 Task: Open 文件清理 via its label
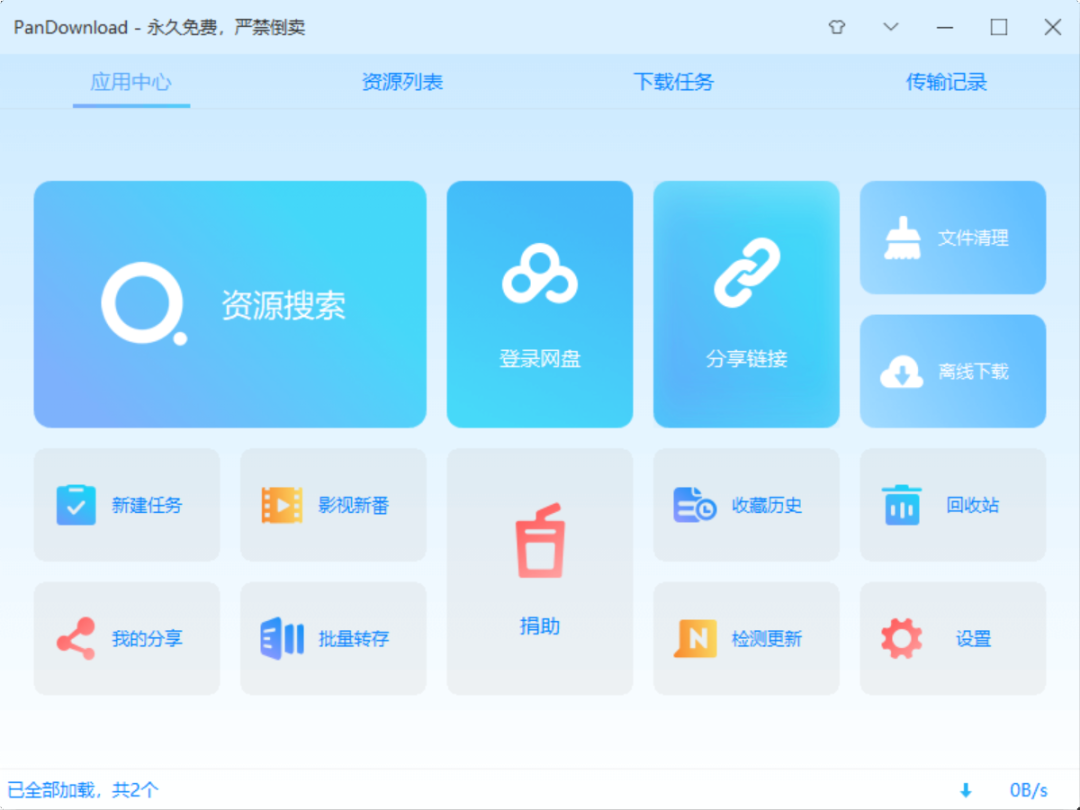pyautogui.click(x=973, y=238)
